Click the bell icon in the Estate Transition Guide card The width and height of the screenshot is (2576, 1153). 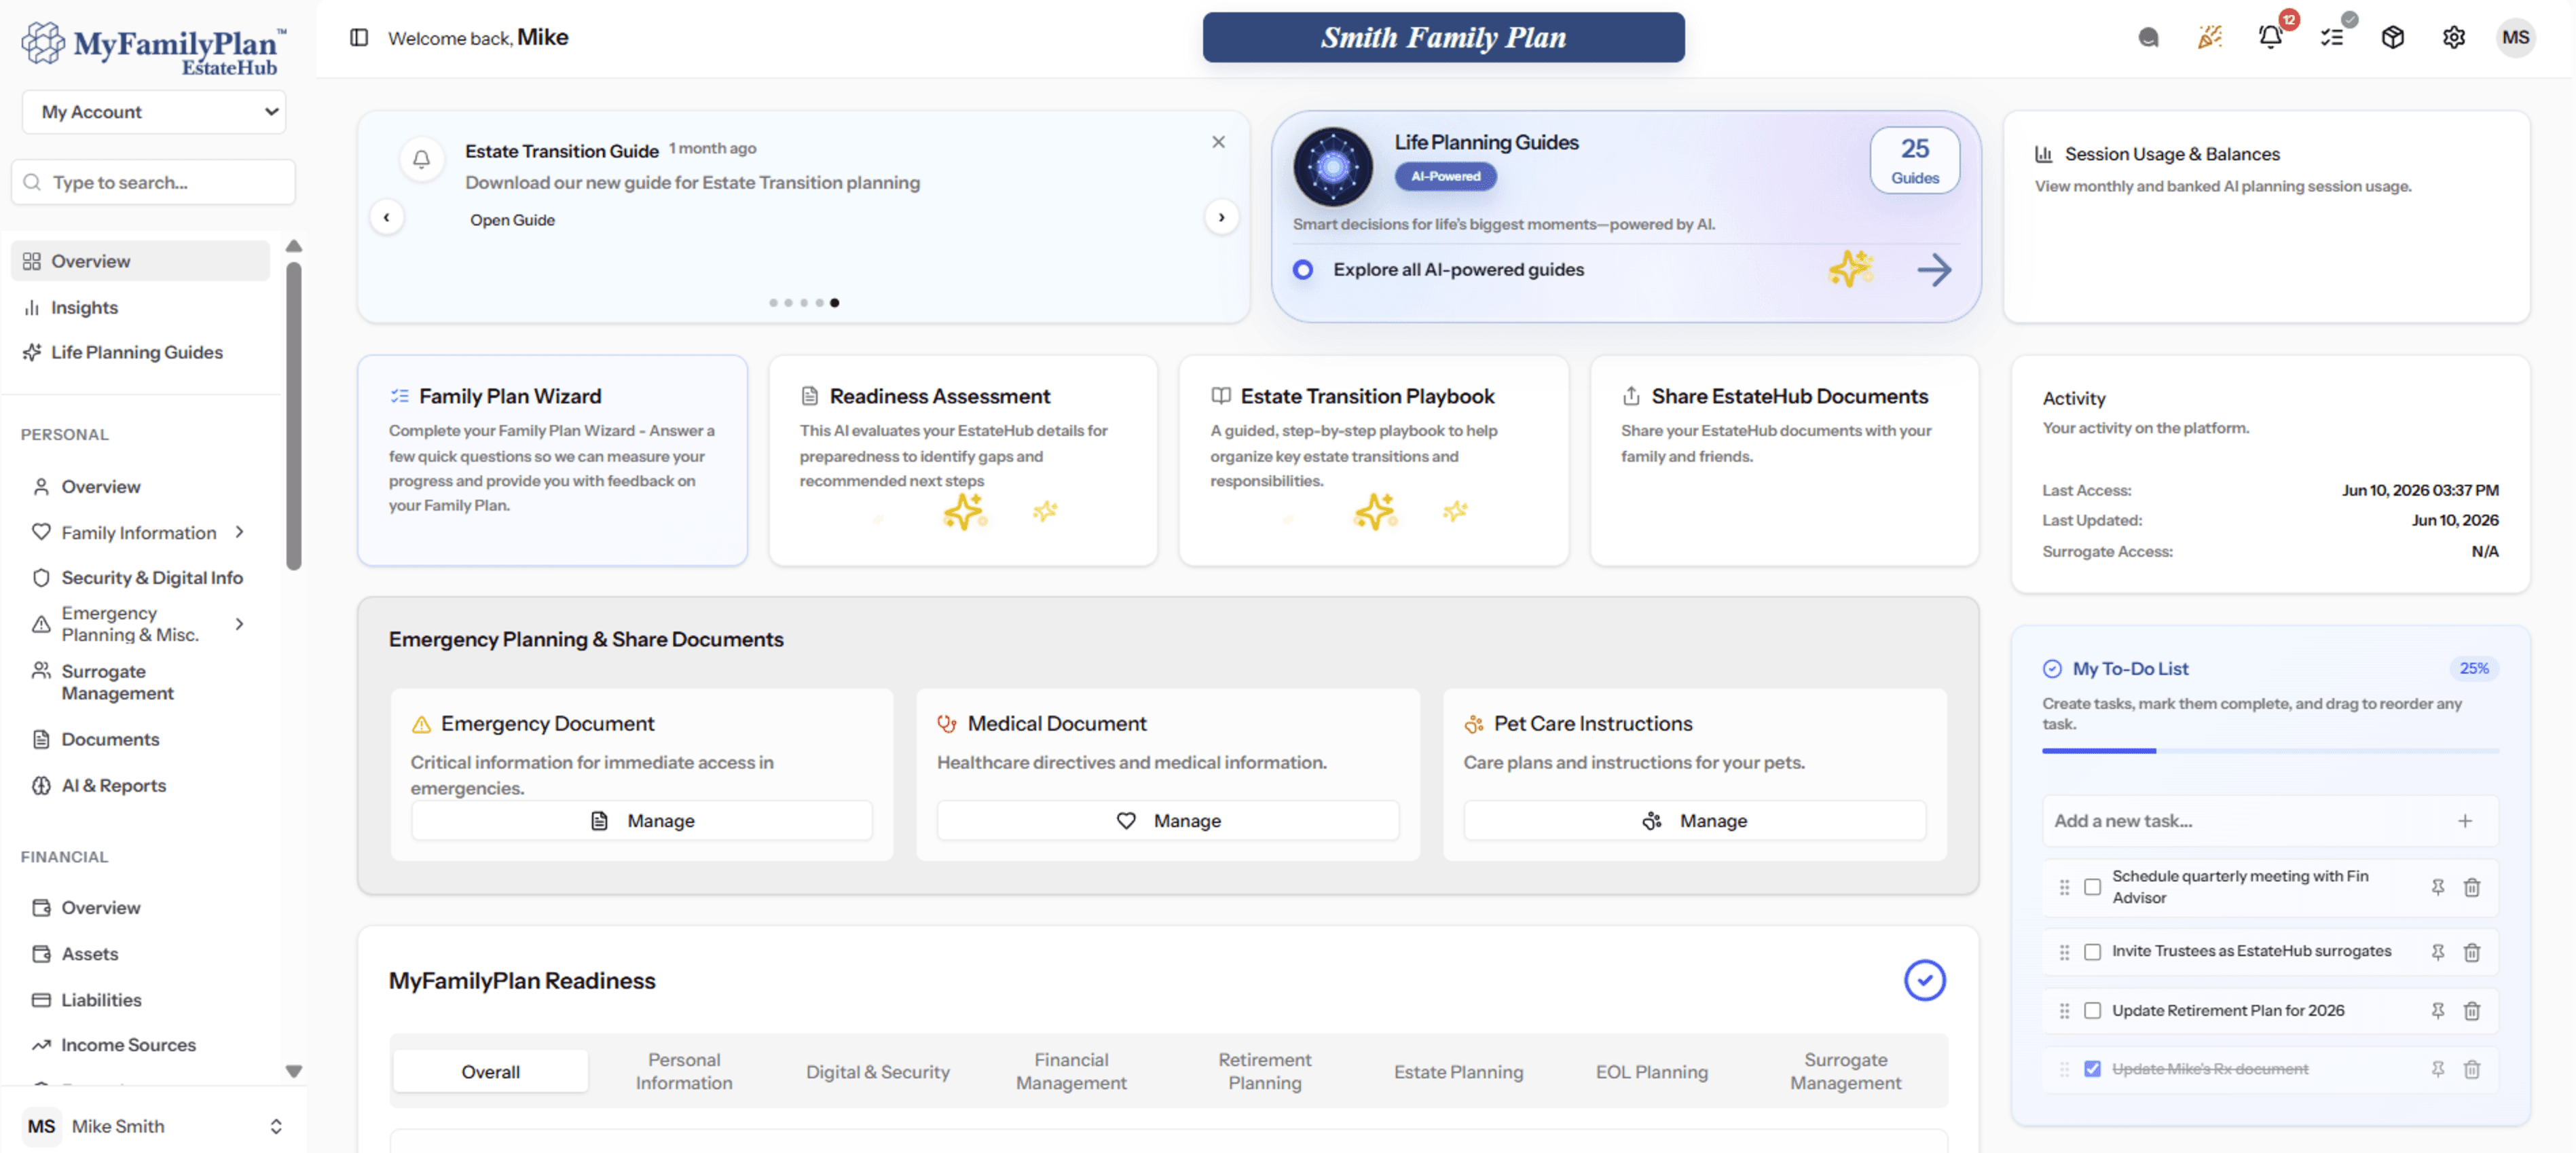click(x=421, y=158)
